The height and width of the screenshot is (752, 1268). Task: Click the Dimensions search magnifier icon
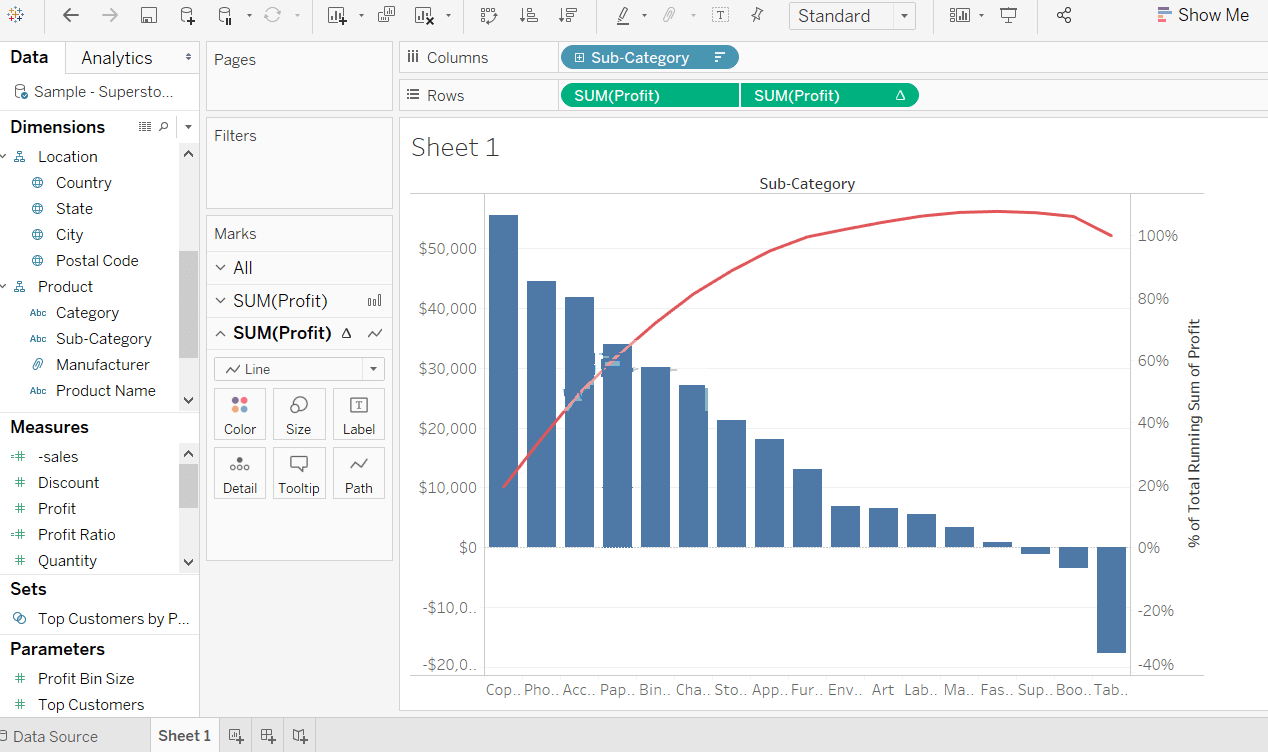pos(164,127)
